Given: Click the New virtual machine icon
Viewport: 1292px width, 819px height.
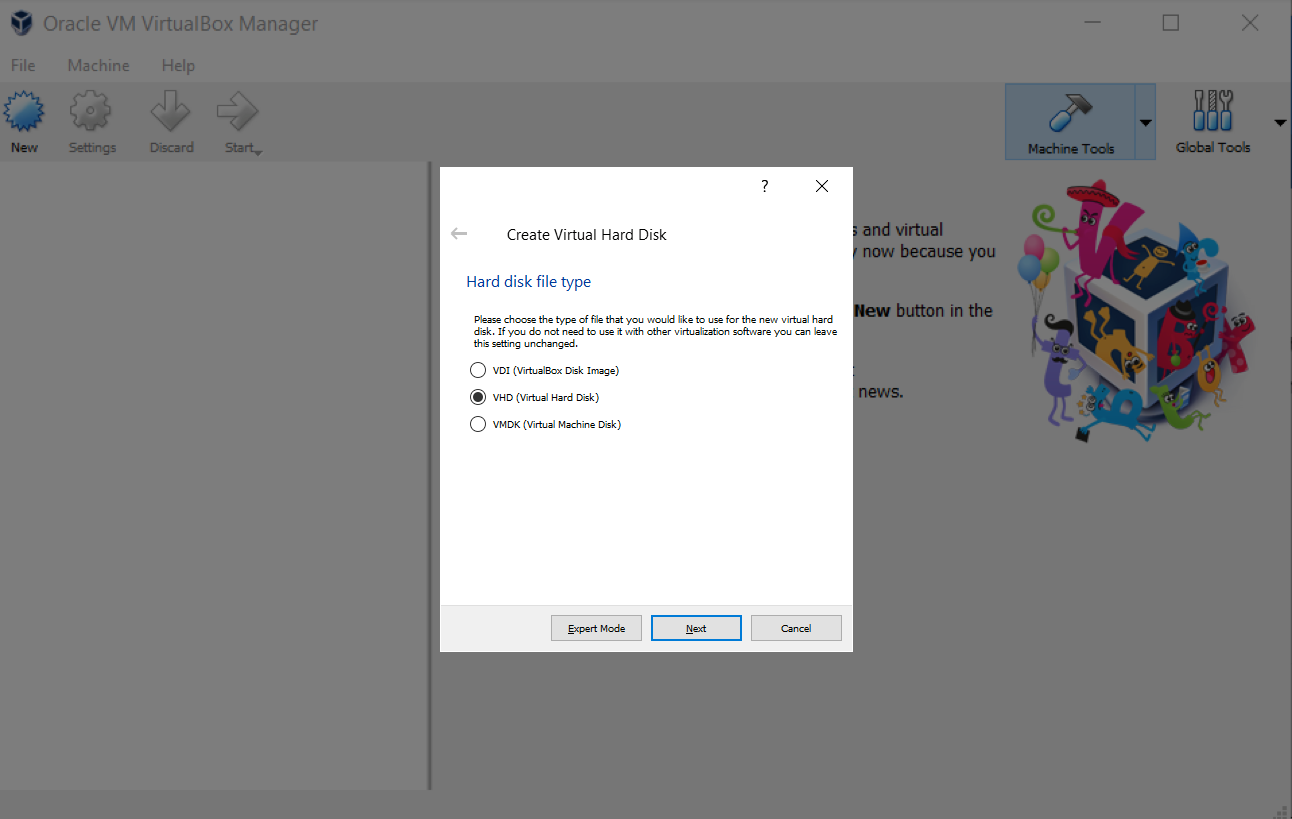Looking at the screenshot, I should point(24,111).
